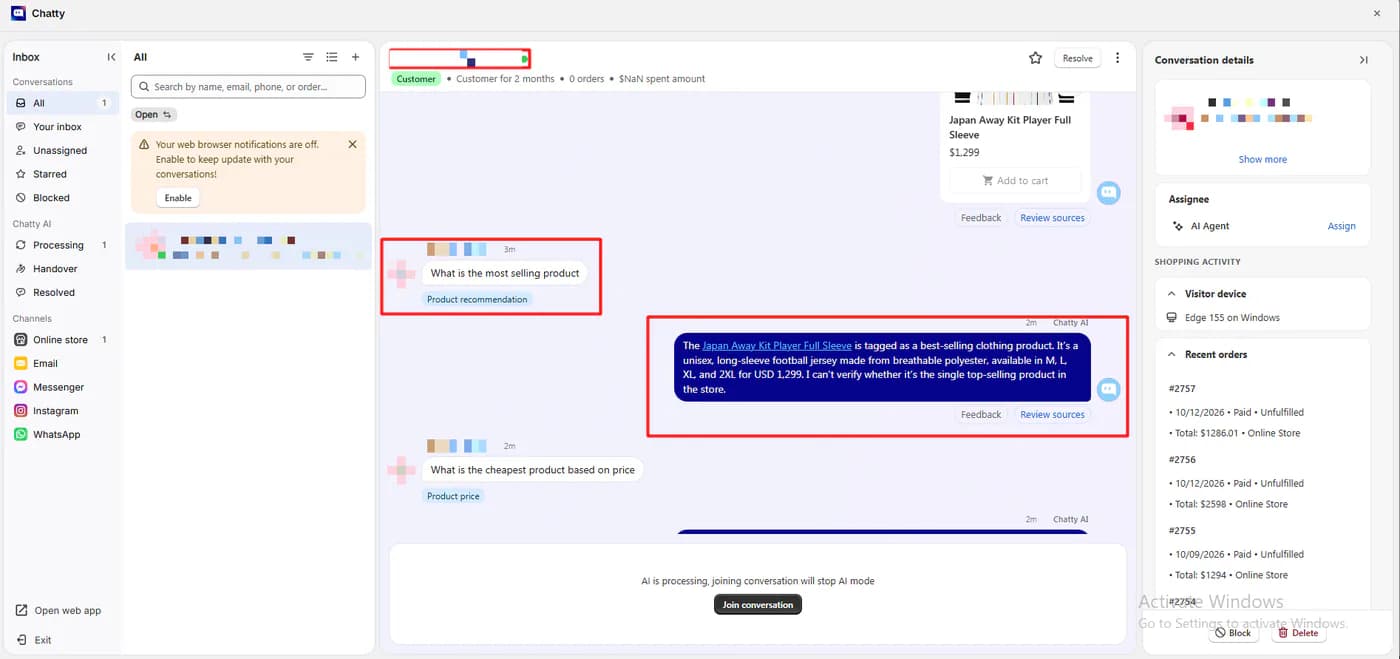Click 'Edge 155 on Windows' device entry

1224,318
